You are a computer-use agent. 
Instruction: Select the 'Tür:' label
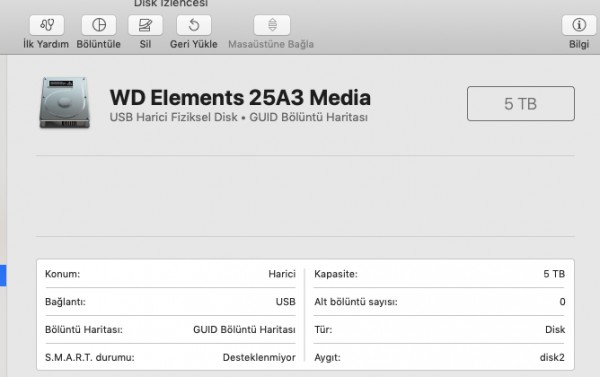323,330
